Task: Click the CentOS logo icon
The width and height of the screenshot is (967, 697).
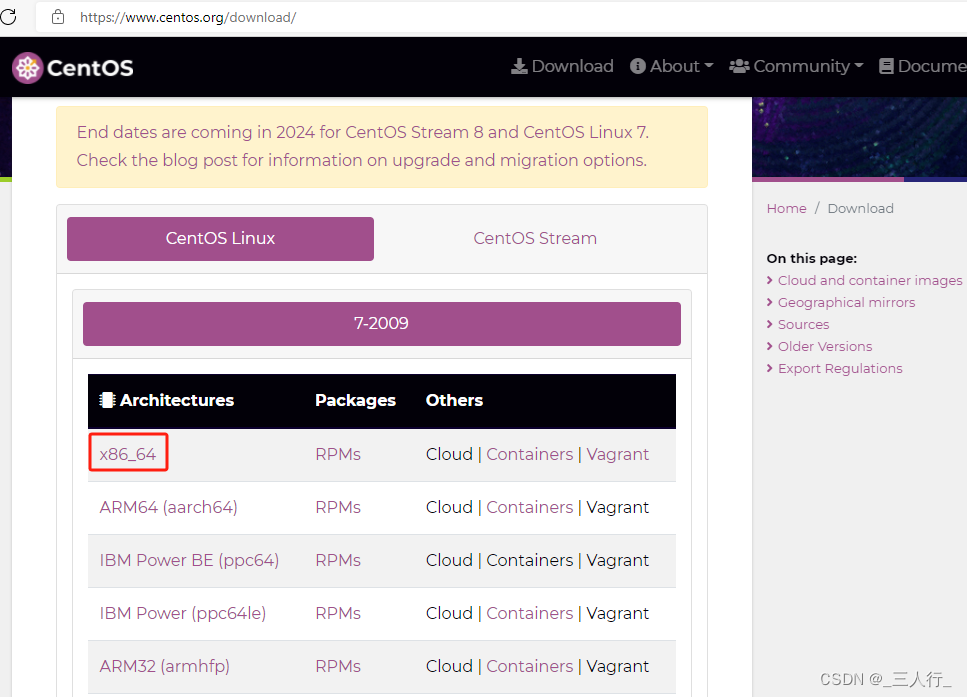Action: 28,67
